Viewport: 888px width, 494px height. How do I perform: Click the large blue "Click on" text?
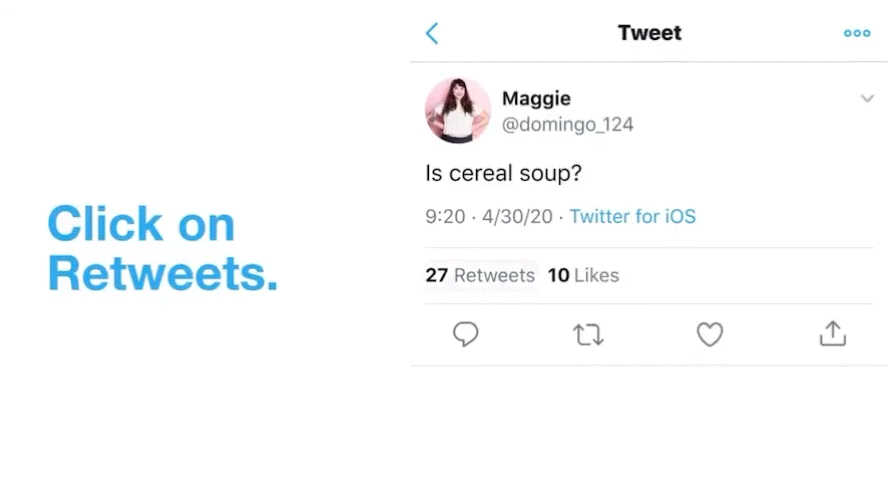[x=141, y=224]
